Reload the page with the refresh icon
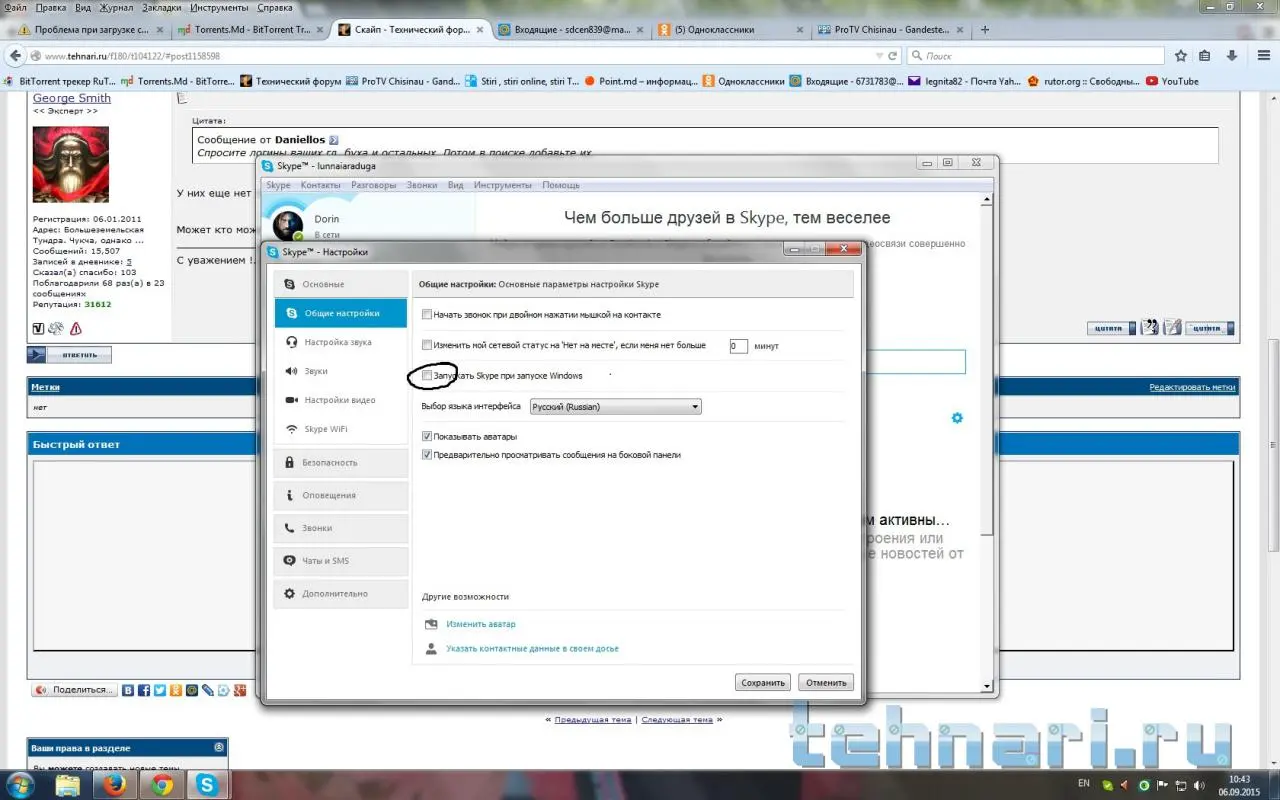Image resolution: width=1280 pixels, height=800 pixels. (892, 56)
